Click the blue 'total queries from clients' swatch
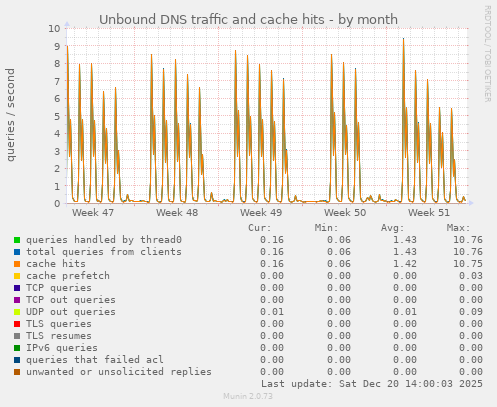Image resolution: width=497 pixels, height=407 pixels. [x=17, y=252]
